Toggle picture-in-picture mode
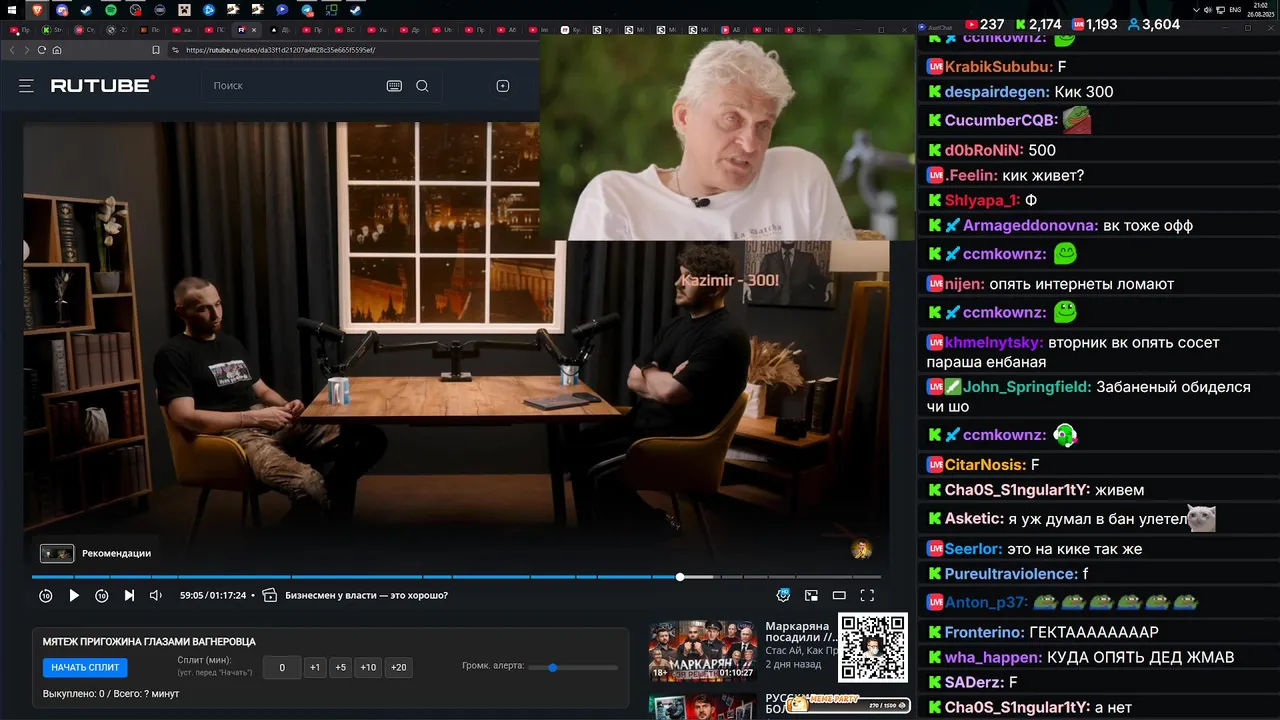 (811, 595)
